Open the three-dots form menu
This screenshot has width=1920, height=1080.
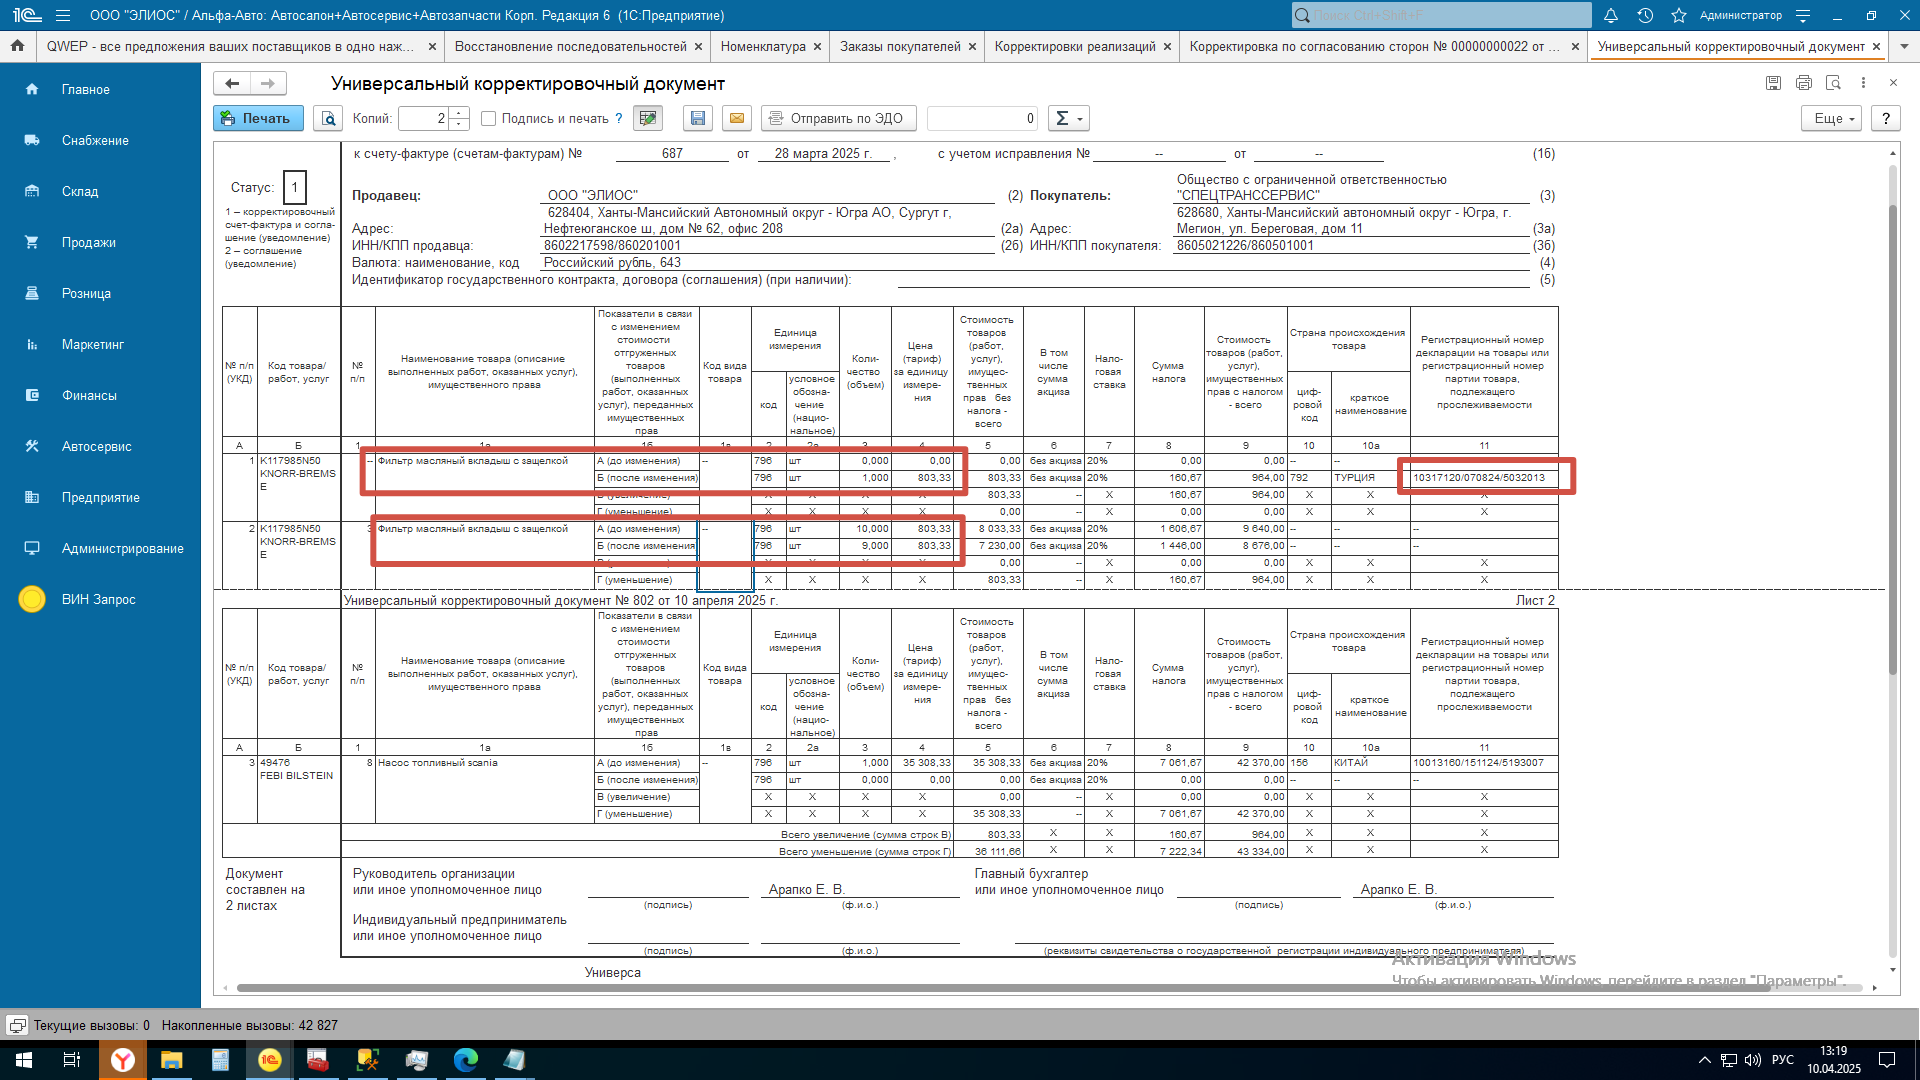tap(1863, 83)
